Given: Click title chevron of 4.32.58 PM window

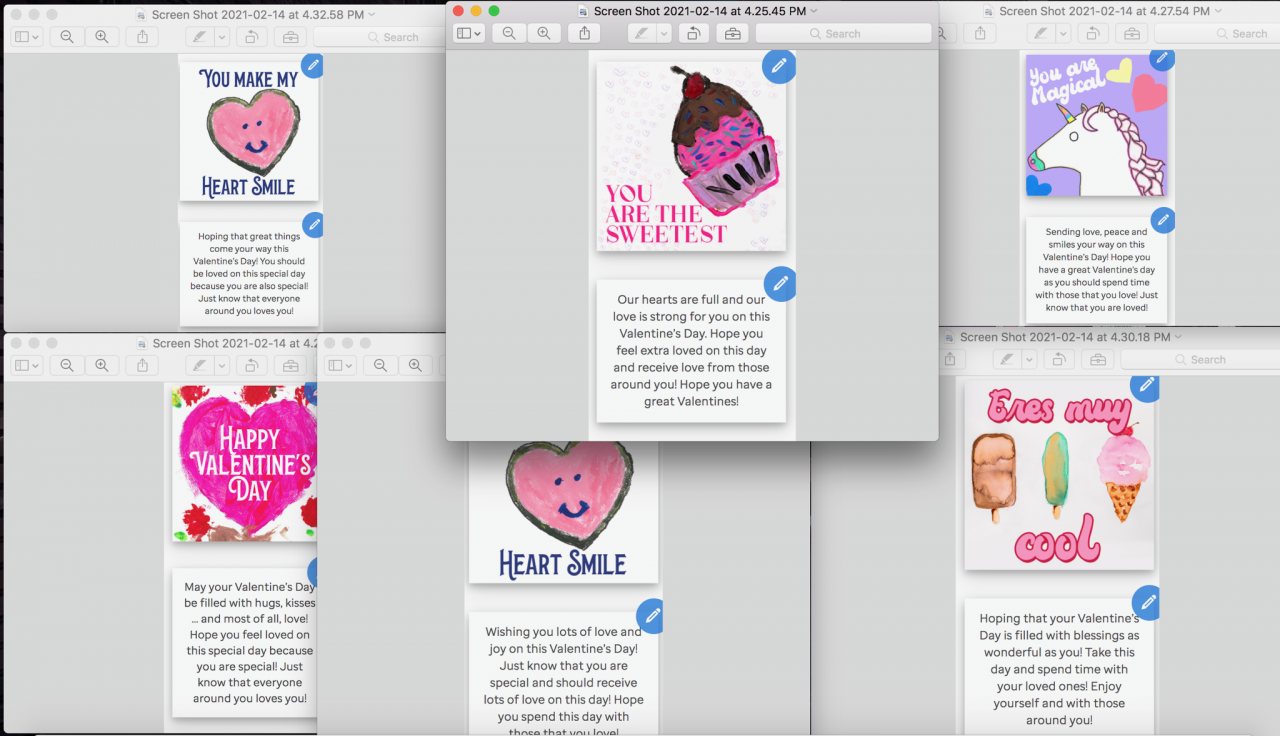Looking at the screenshot, I should pos(372,14).
